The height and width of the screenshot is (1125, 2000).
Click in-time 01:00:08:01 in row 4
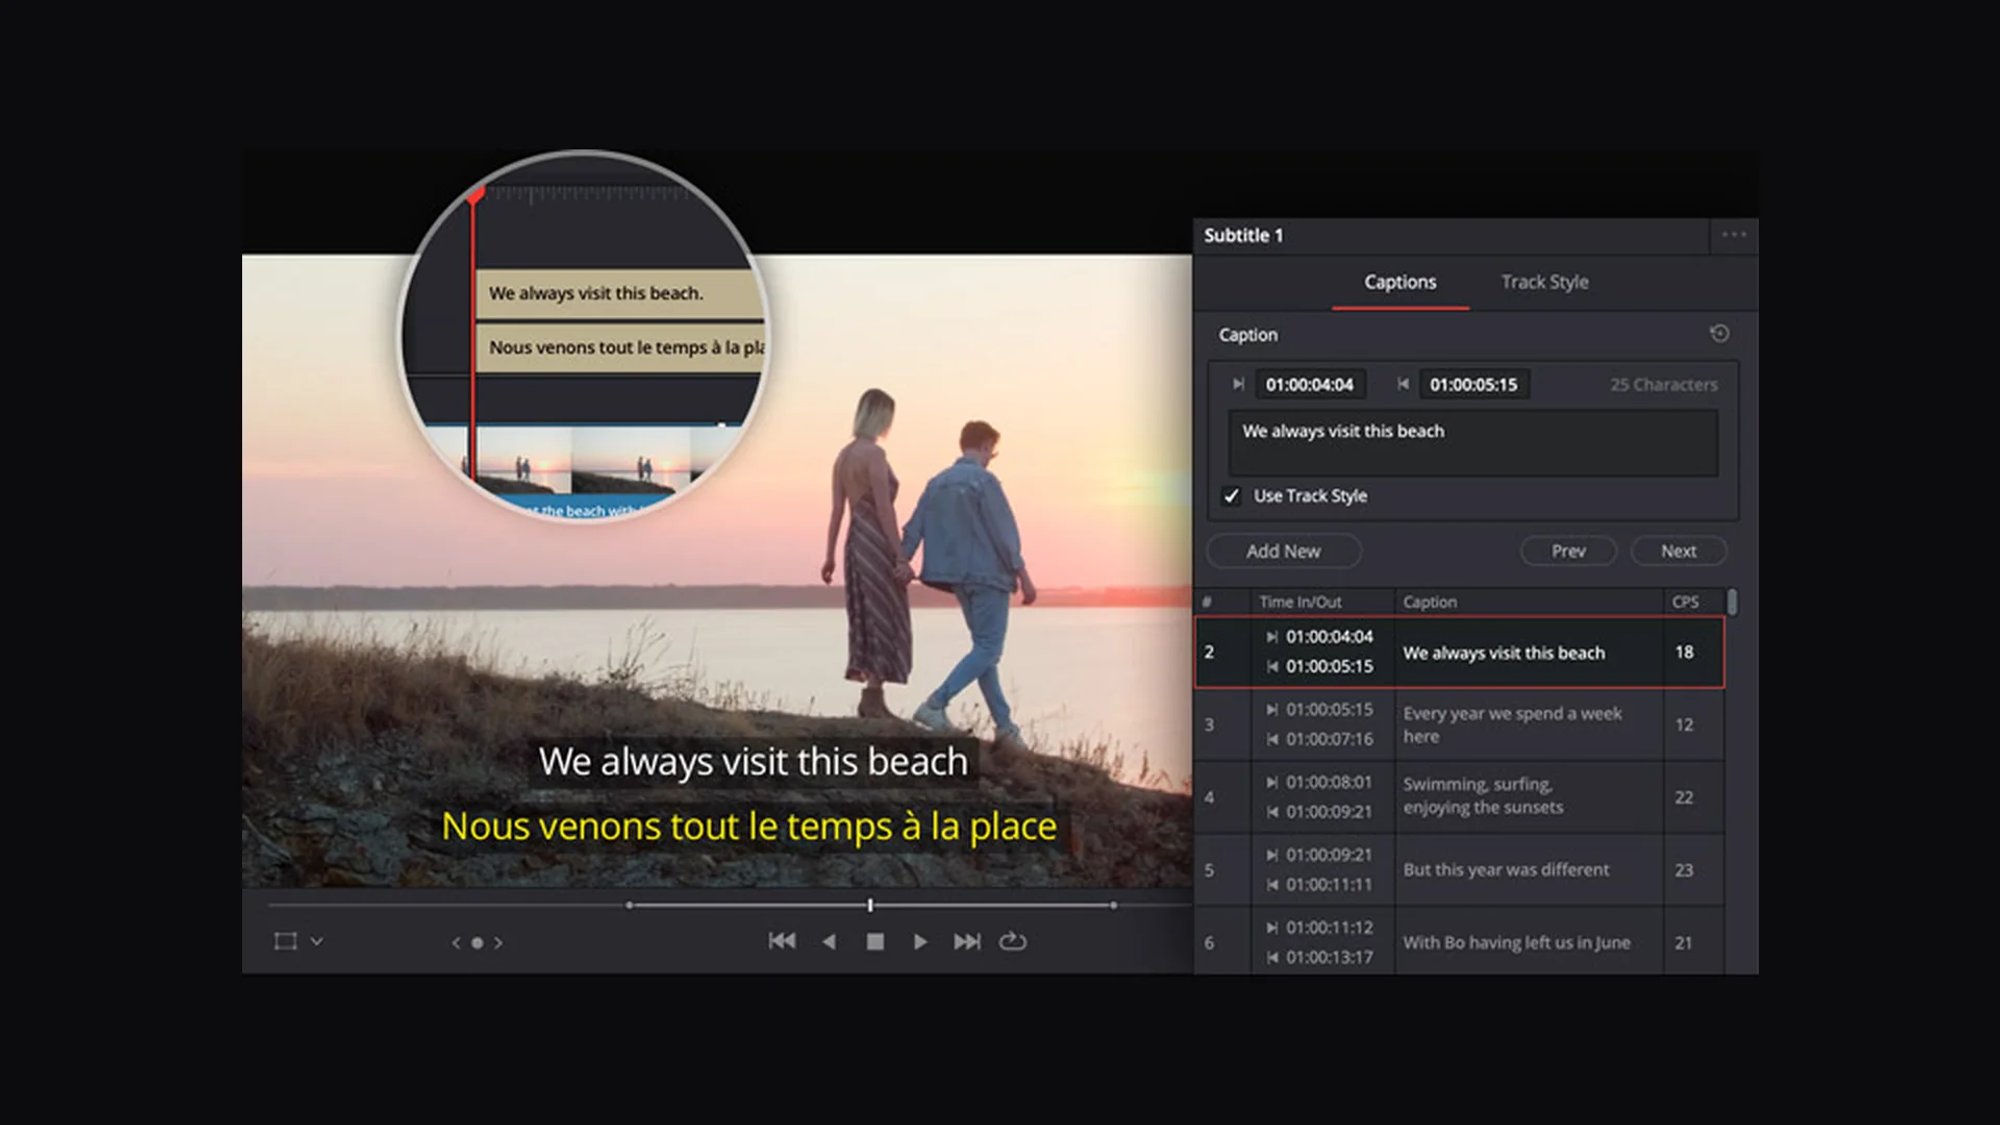pos(1329,782)
